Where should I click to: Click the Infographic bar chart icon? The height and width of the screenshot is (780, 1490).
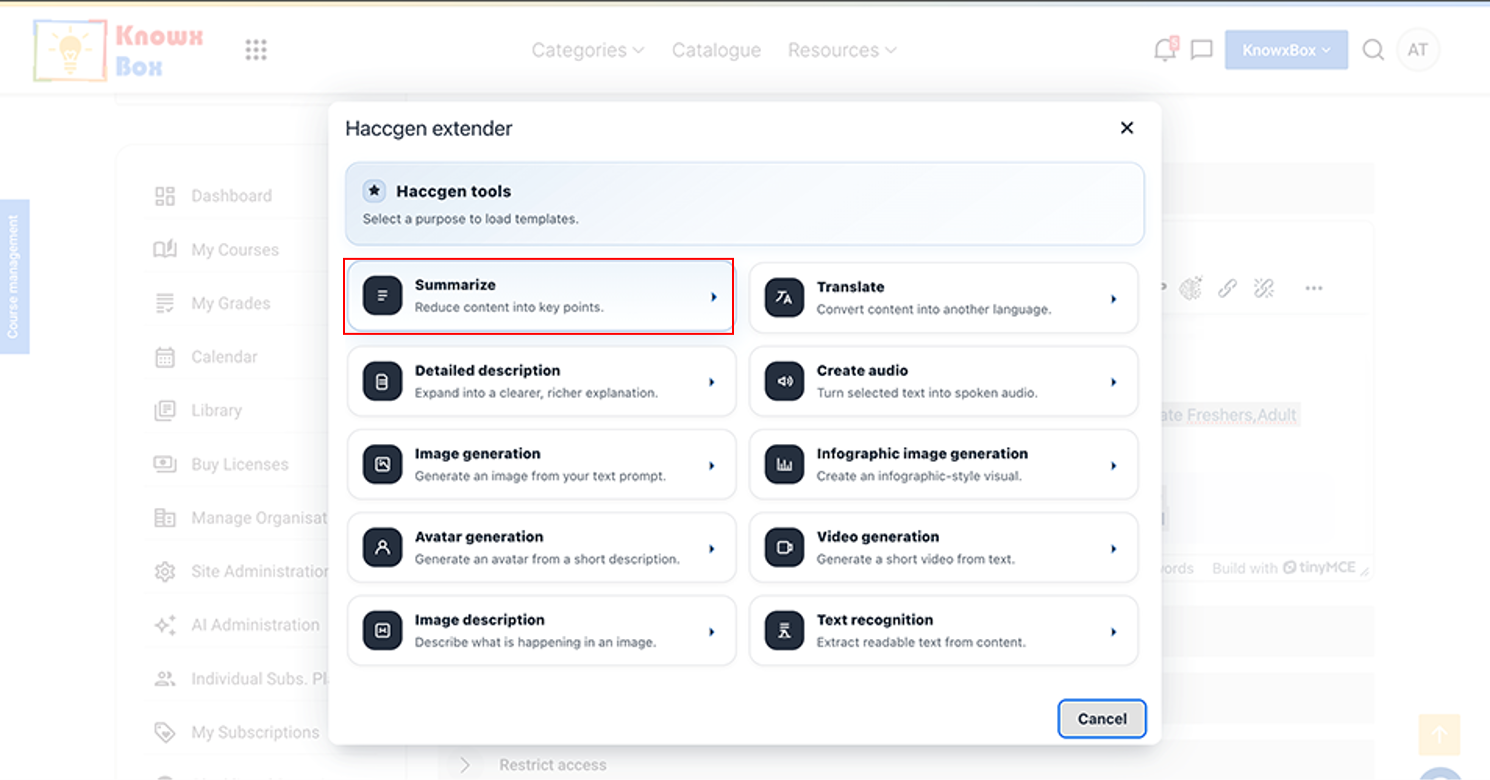coord(784,464)
